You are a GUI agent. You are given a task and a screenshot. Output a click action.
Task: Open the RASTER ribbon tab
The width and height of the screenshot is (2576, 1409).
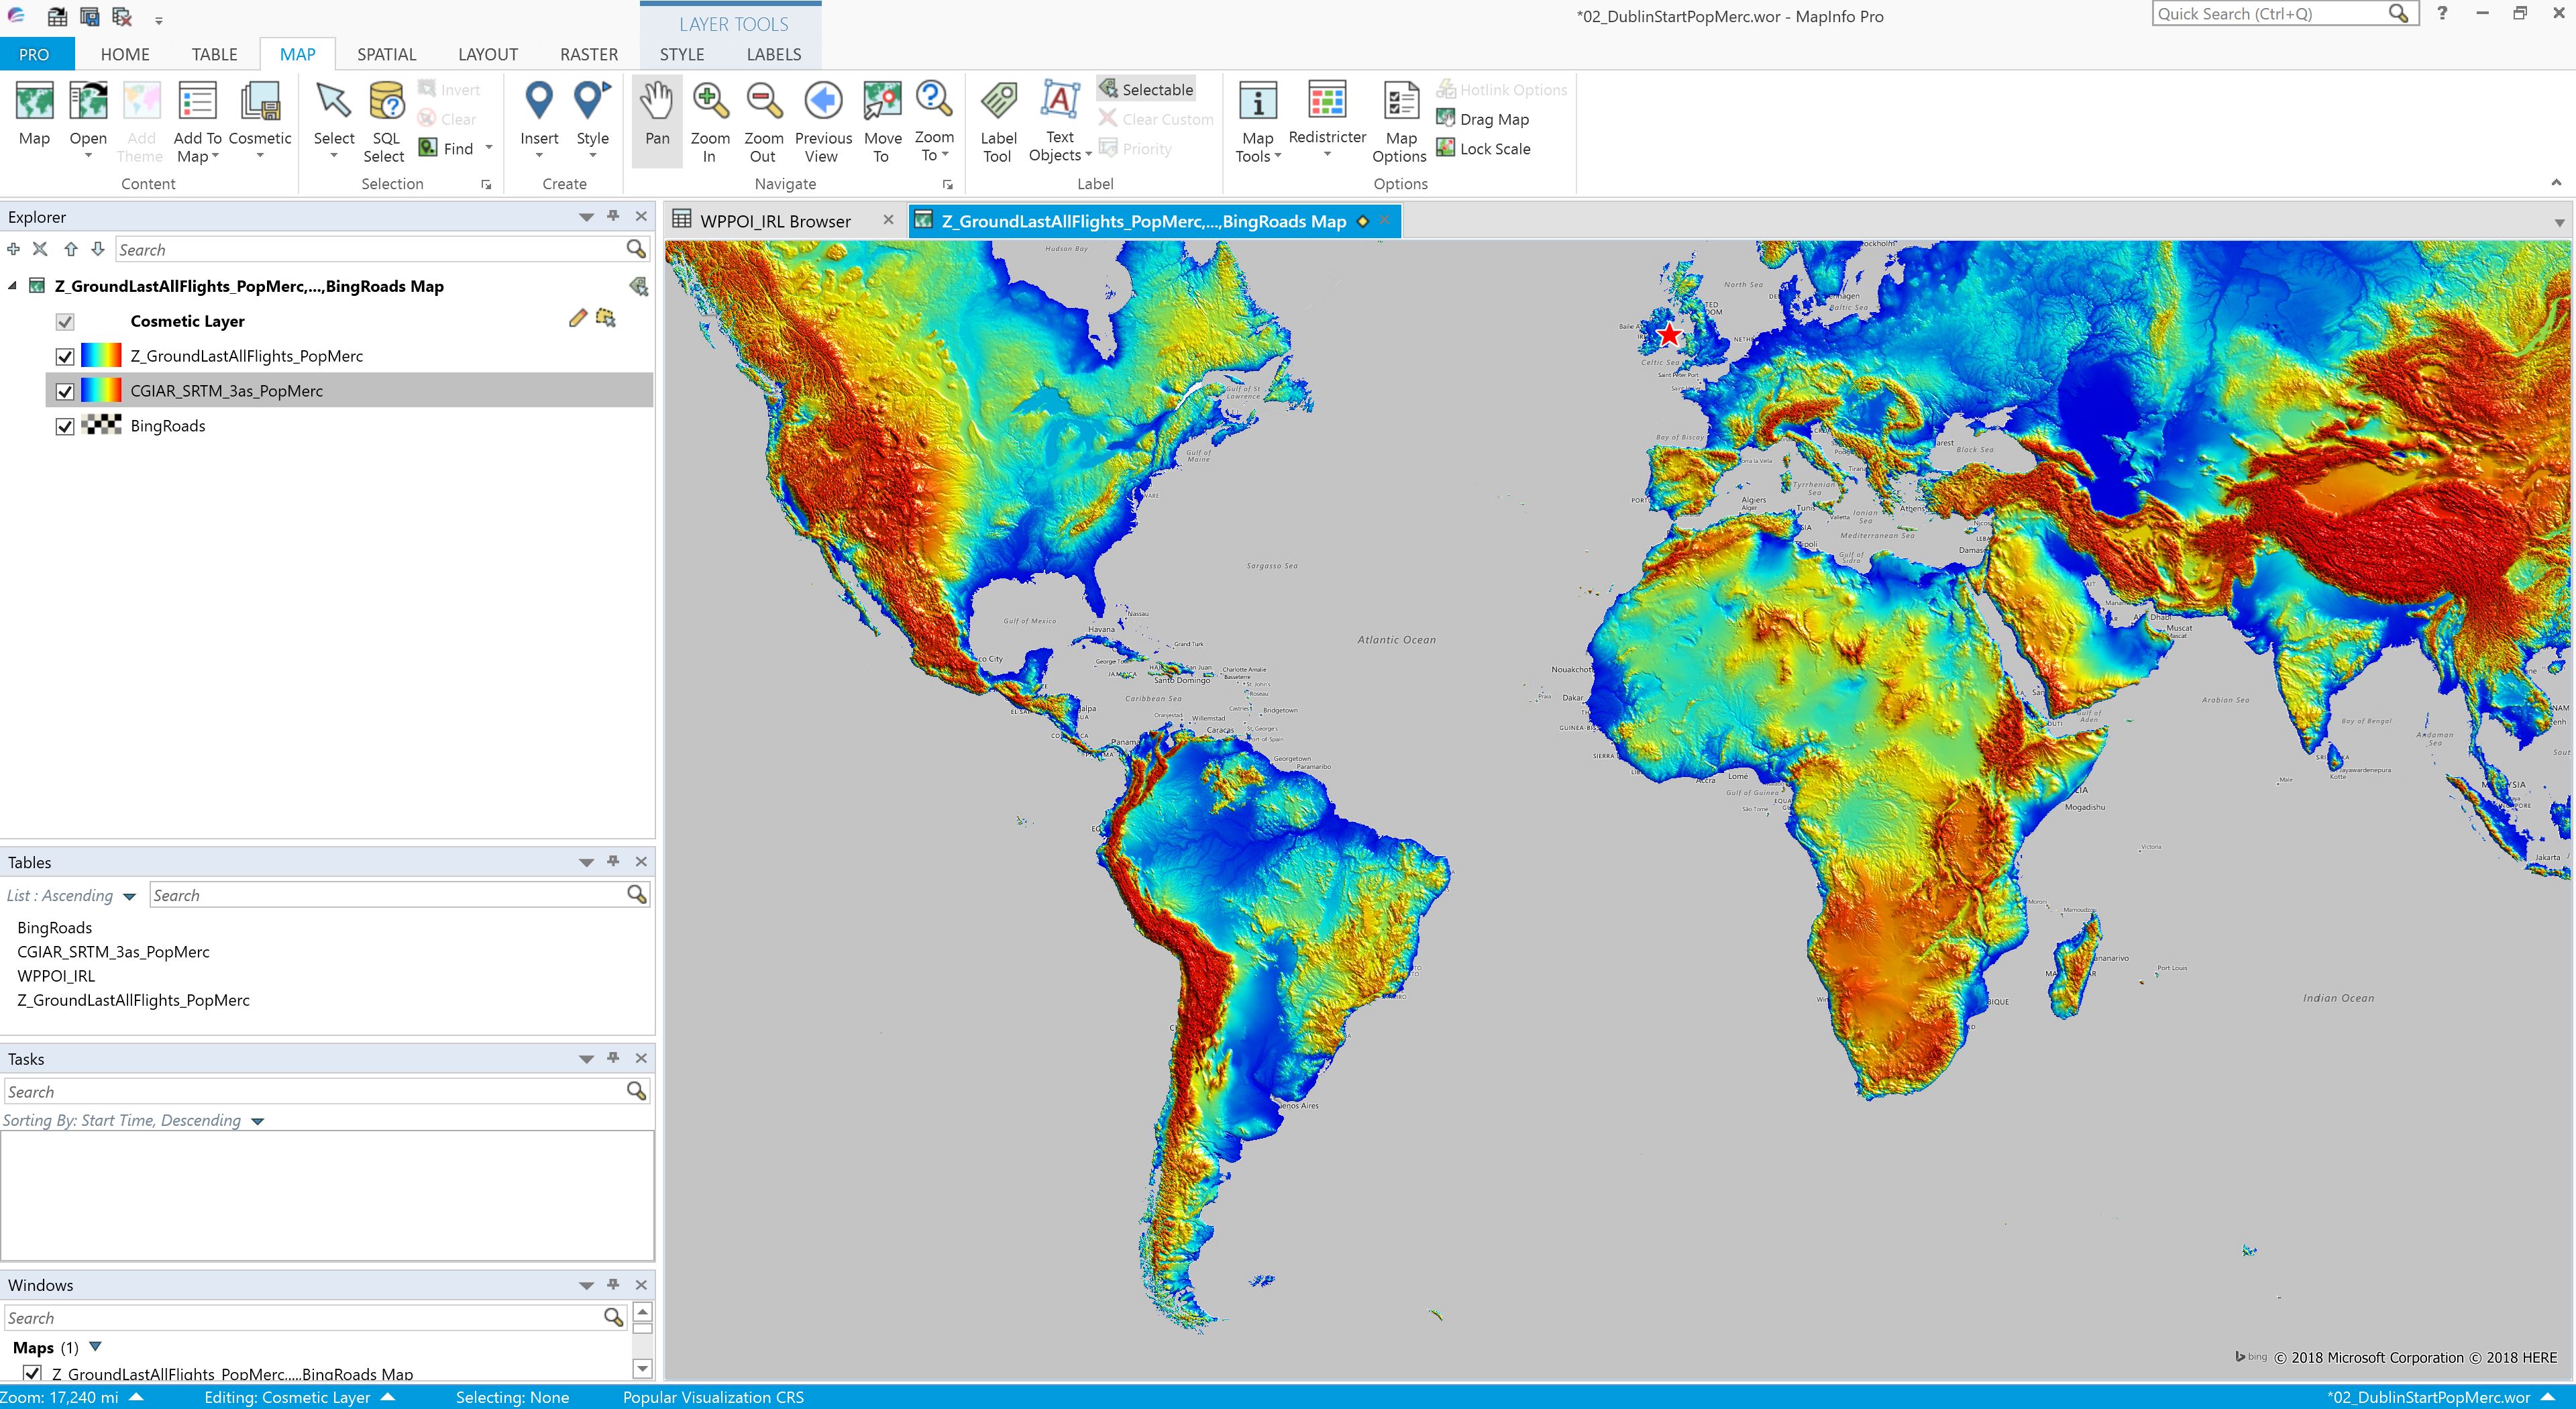click(x=588, y=54)
